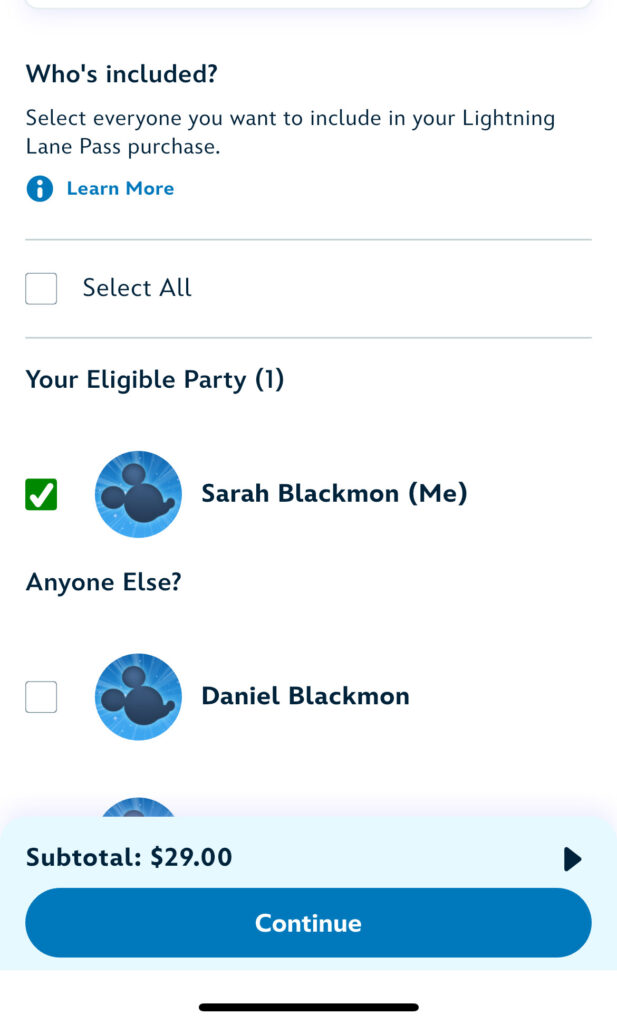Tap the Your Eligible Party (1) heading
The height and width of the screenshot is (1024, 617).
155,380
